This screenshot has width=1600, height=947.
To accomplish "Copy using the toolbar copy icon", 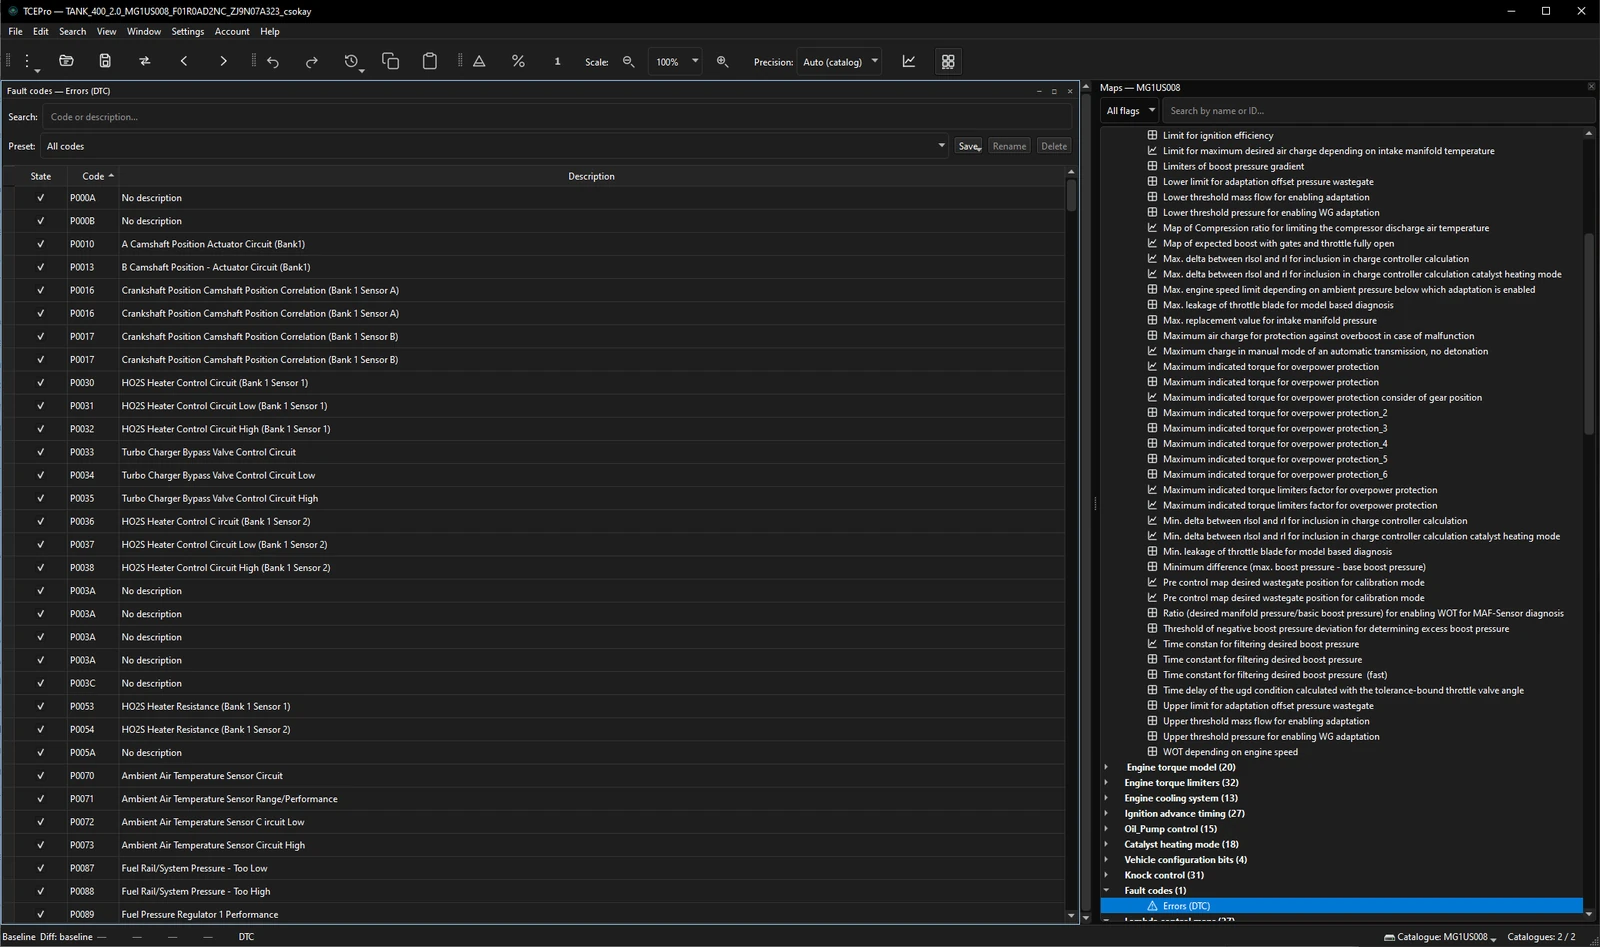I will click(391, 61).
